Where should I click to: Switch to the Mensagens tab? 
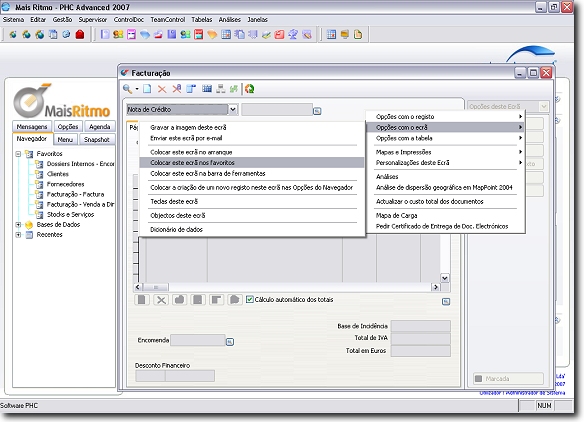[x=32, y=127]
